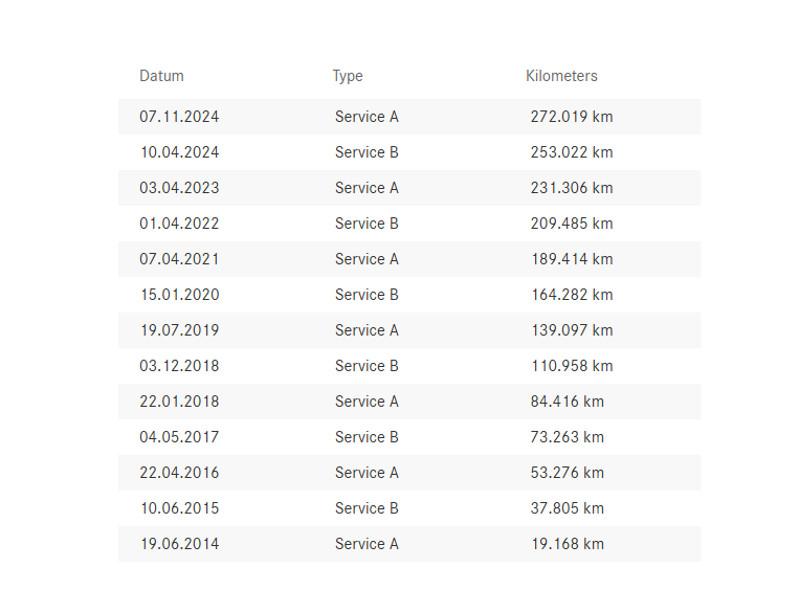The image size is (800, 600).
Task: Click the Kilometers column header
Action: pos(561,76)
